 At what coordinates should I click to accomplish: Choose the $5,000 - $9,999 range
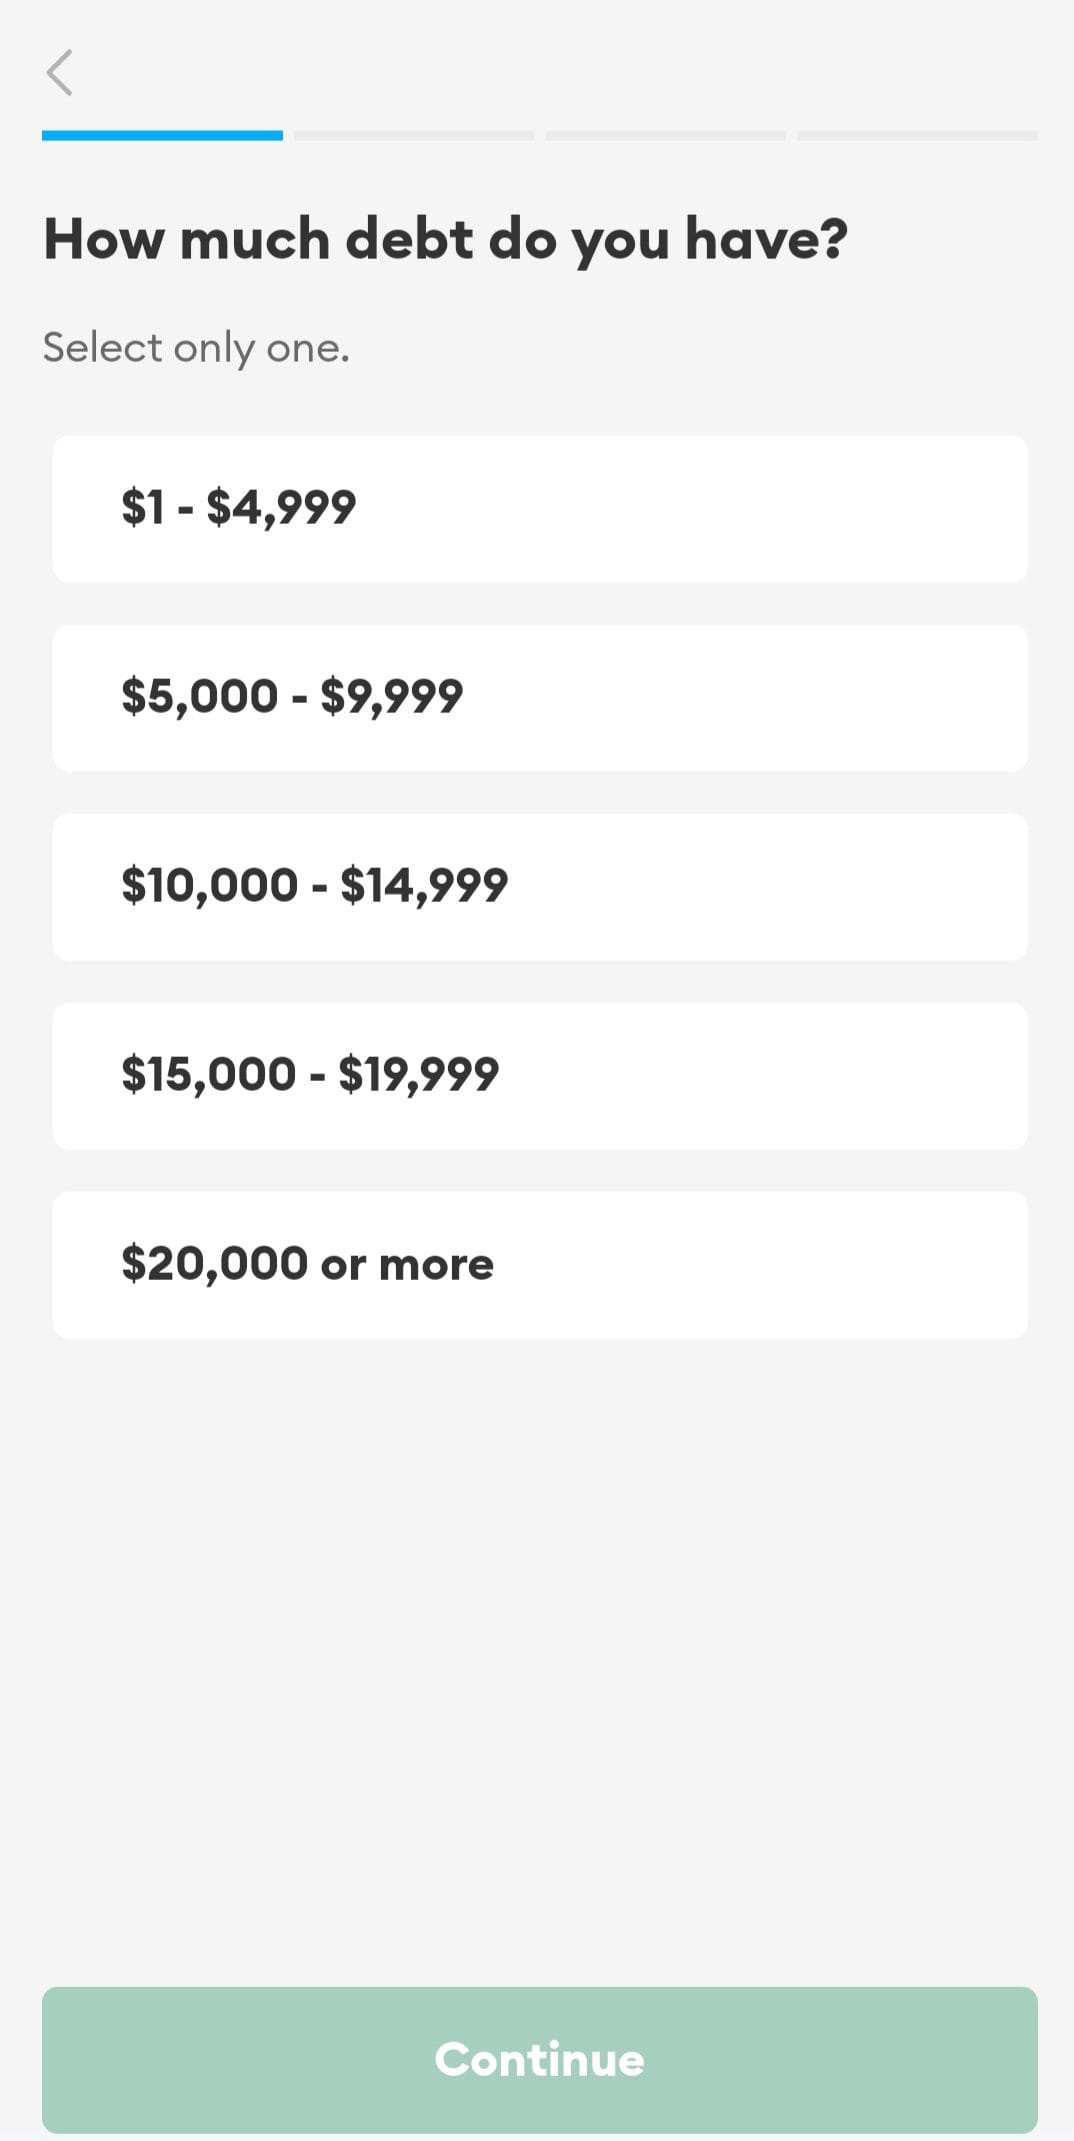[x=540, y=697]
